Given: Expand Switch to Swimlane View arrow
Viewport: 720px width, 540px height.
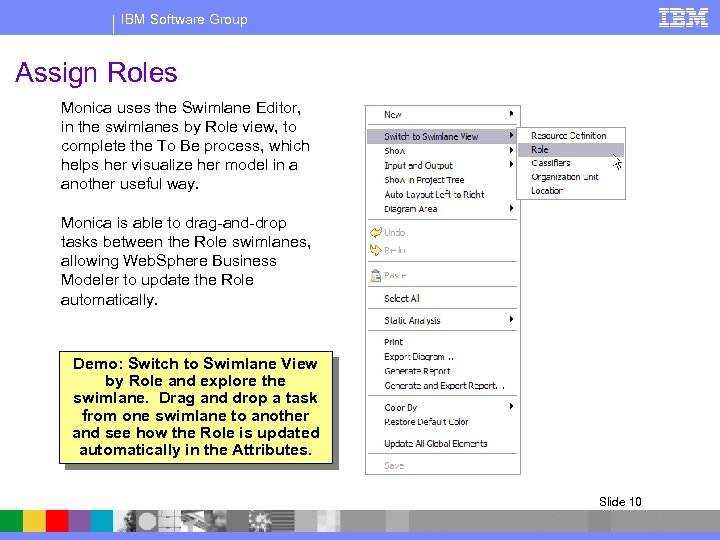Looking at the screenshot, I should click(x=512, y=135).
